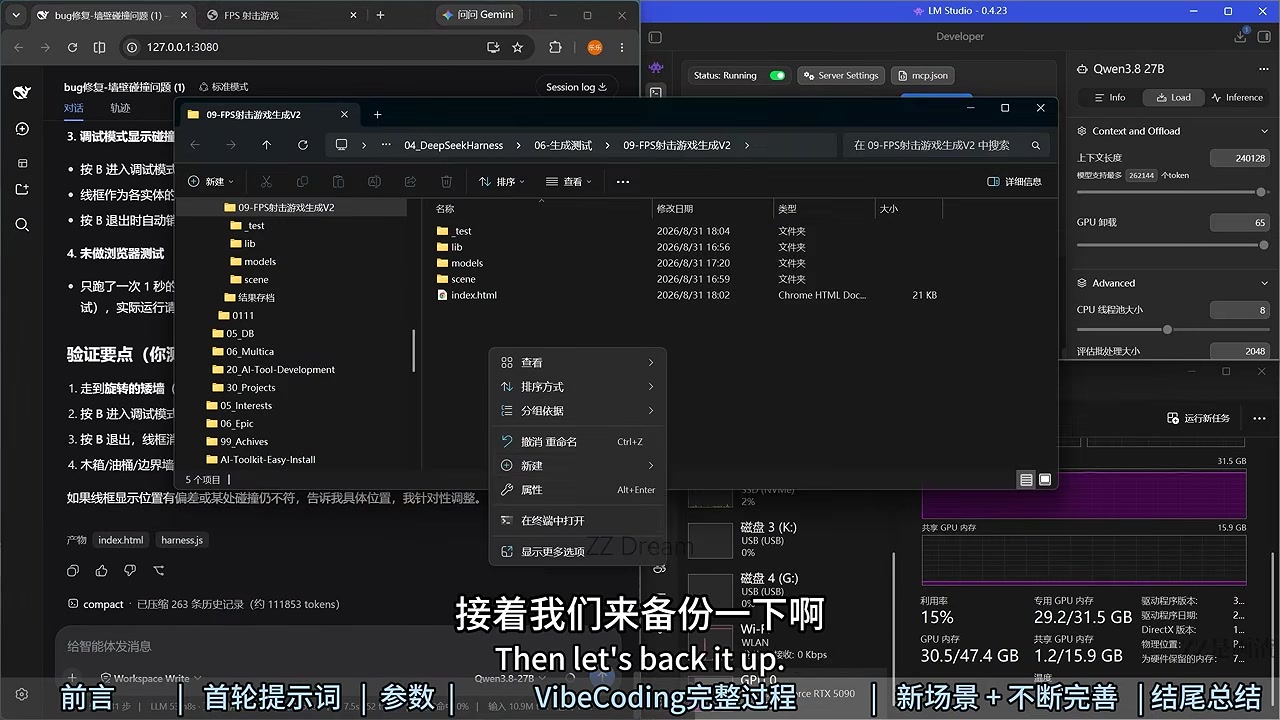This screenshot has width=1280, height=720.
Task: Bookmark this page with the star icon
Action: (517, 47)
